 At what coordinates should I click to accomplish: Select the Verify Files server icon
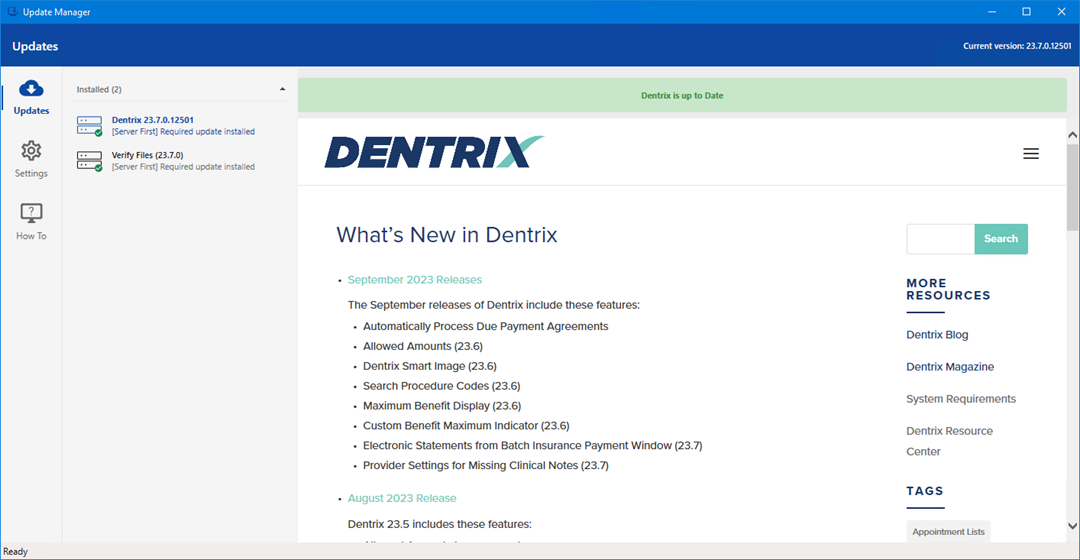click(90, 161)
